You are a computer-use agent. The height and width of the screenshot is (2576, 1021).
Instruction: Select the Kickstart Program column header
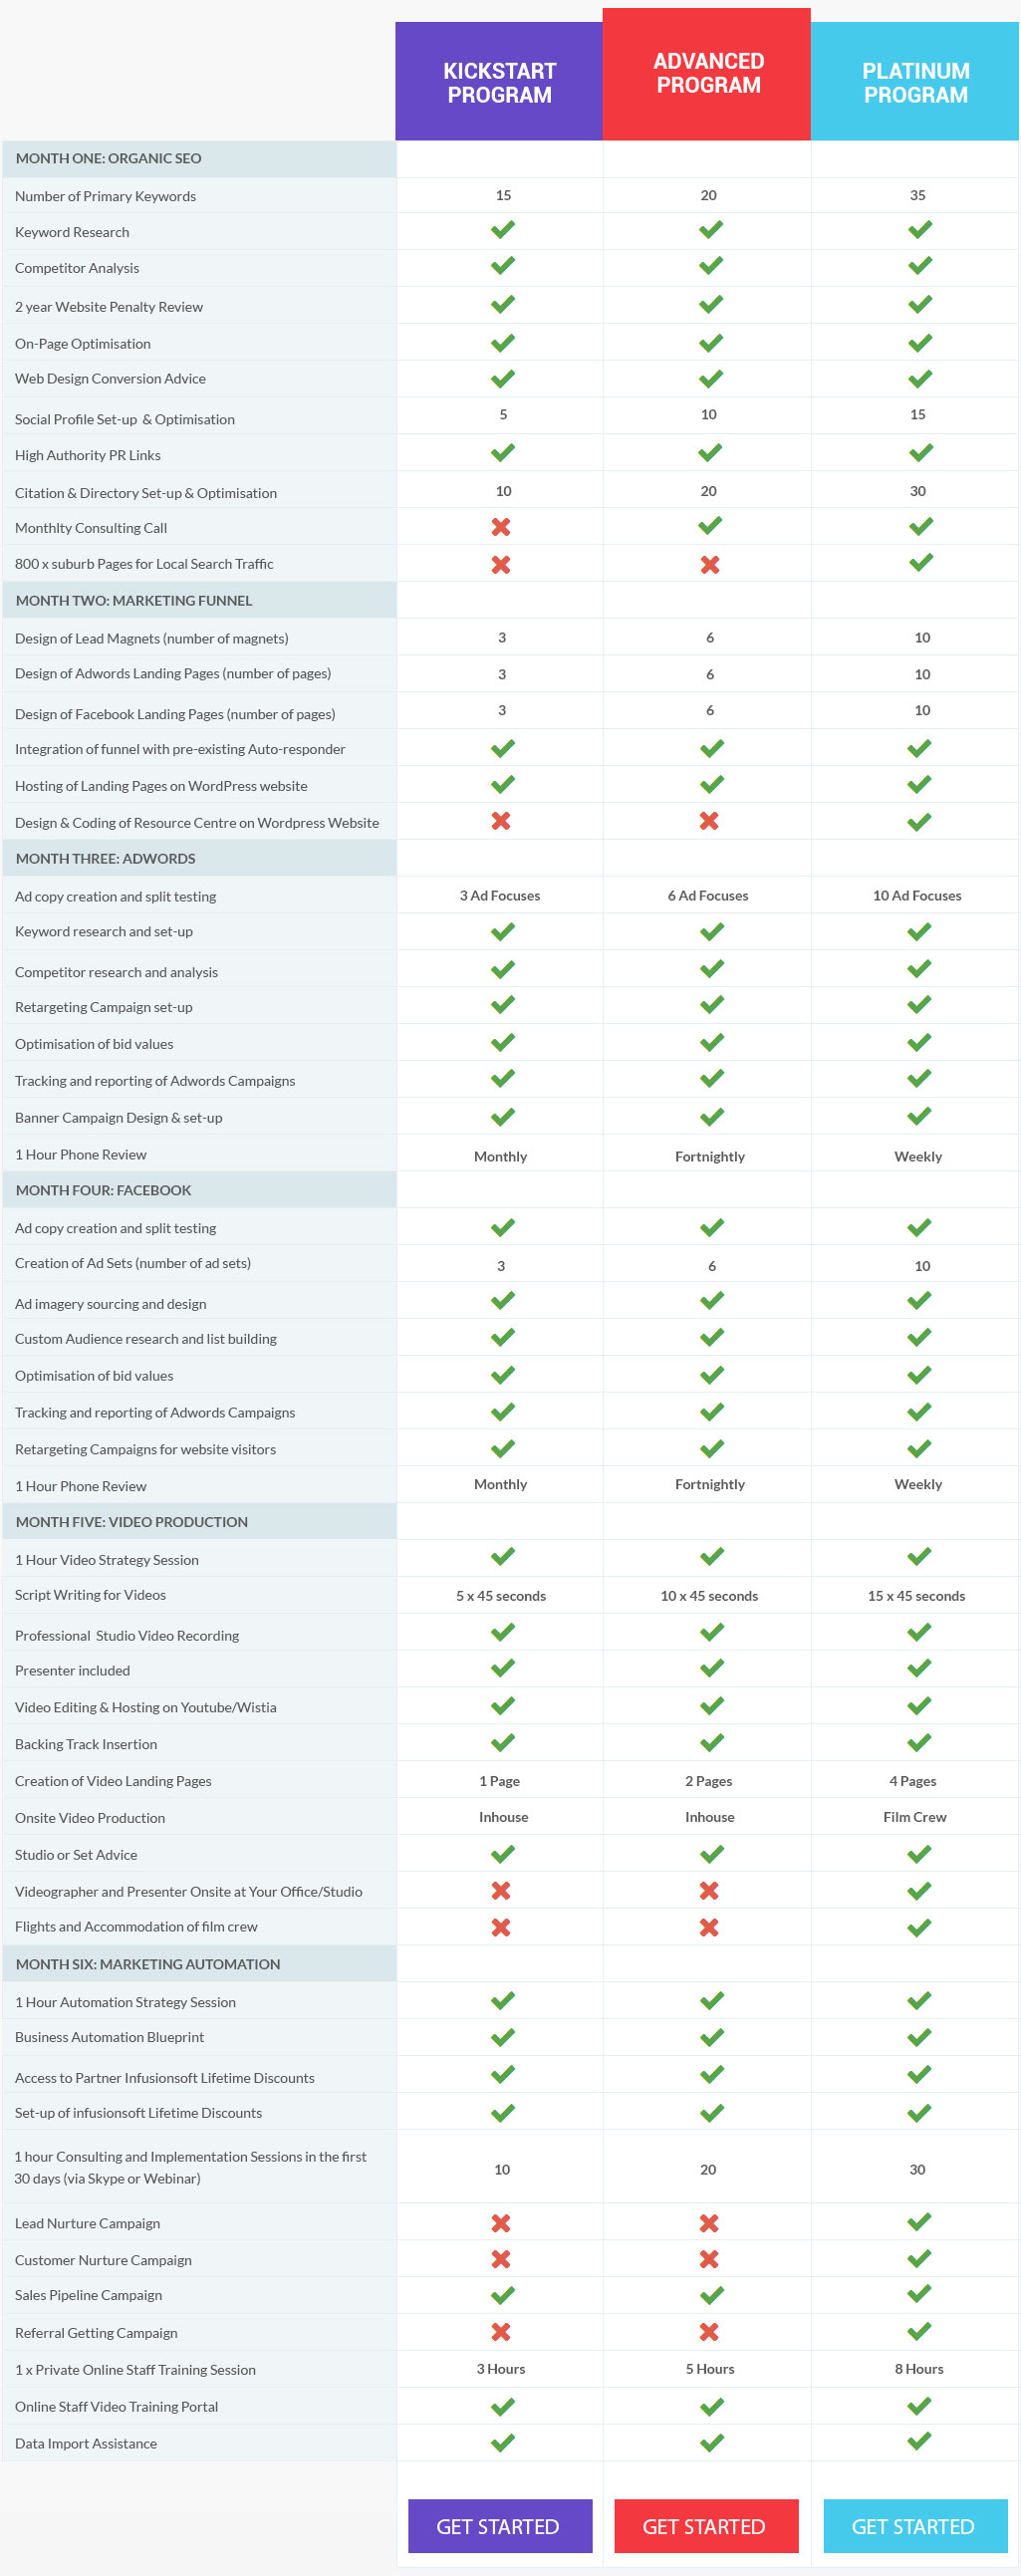click(499, 82)
